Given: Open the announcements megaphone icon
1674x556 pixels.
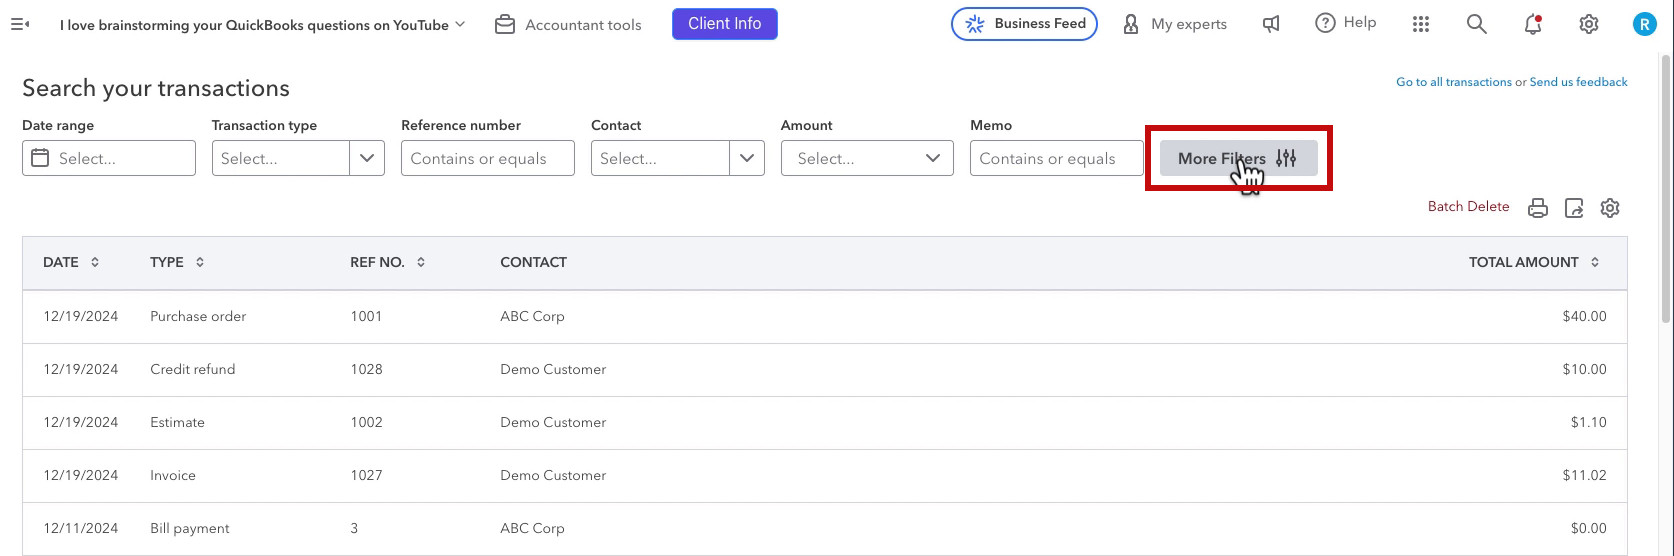Looking at the screenshot, I should click(1271, 24).
